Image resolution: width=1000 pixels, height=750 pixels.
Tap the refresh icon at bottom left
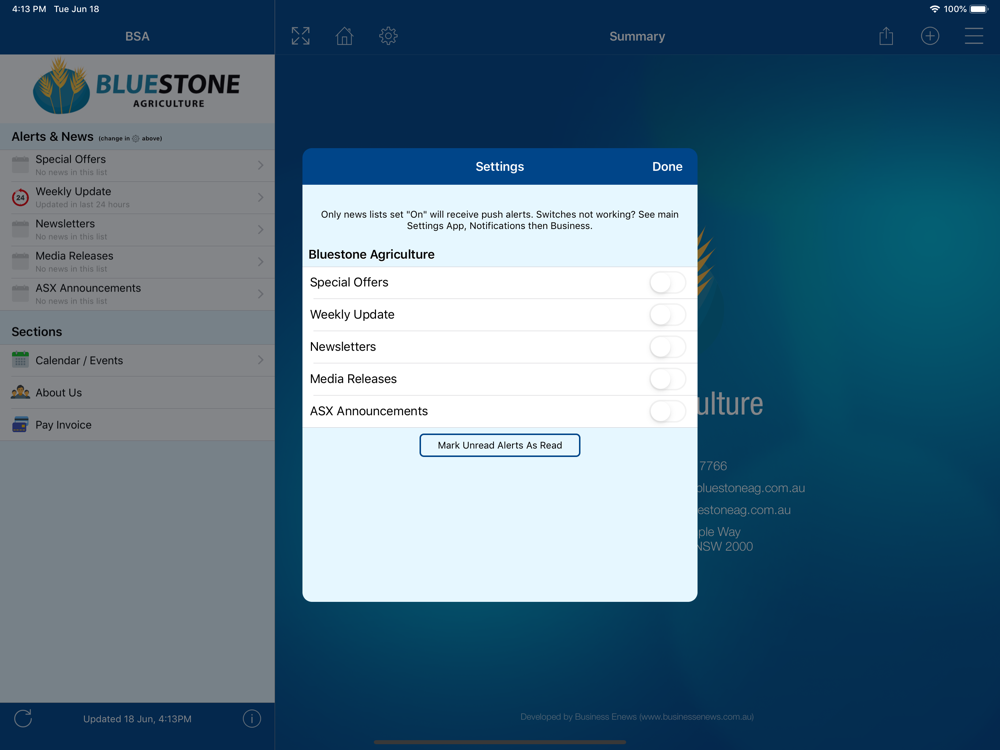tap(23, 718)
